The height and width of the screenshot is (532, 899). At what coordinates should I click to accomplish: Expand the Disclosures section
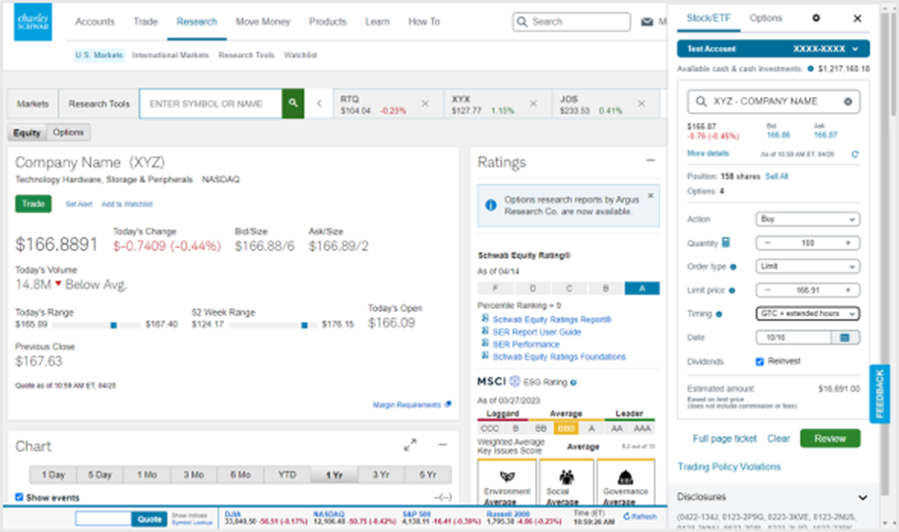coord(862,497)
